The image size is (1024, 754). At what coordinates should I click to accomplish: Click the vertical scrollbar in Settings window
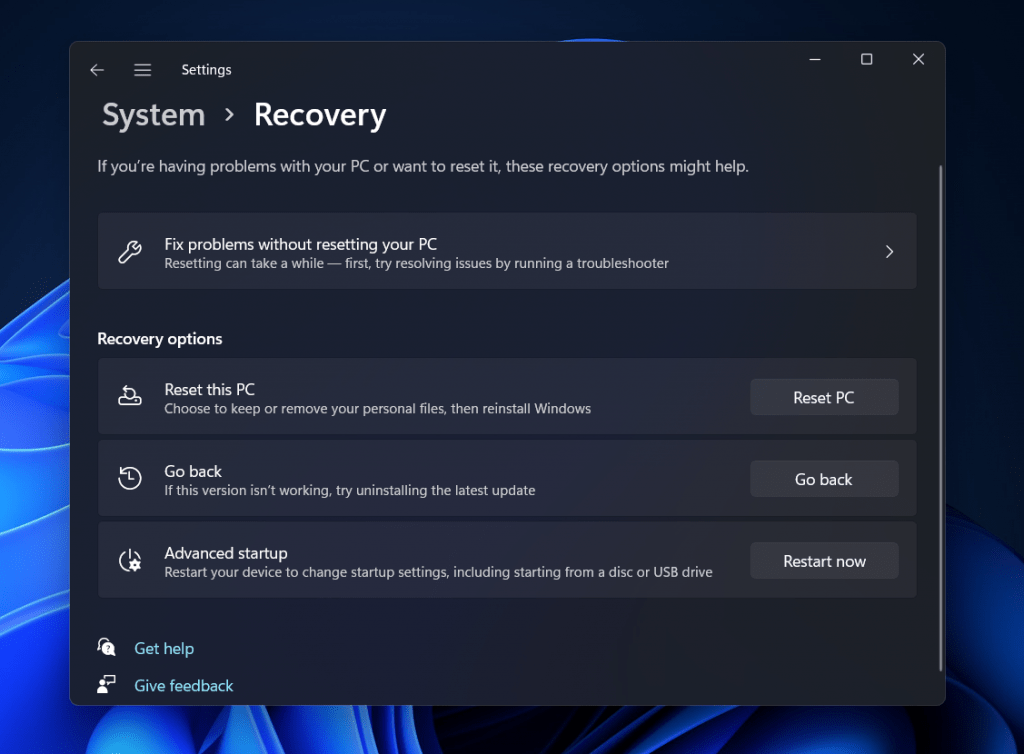tap(941, 418)
